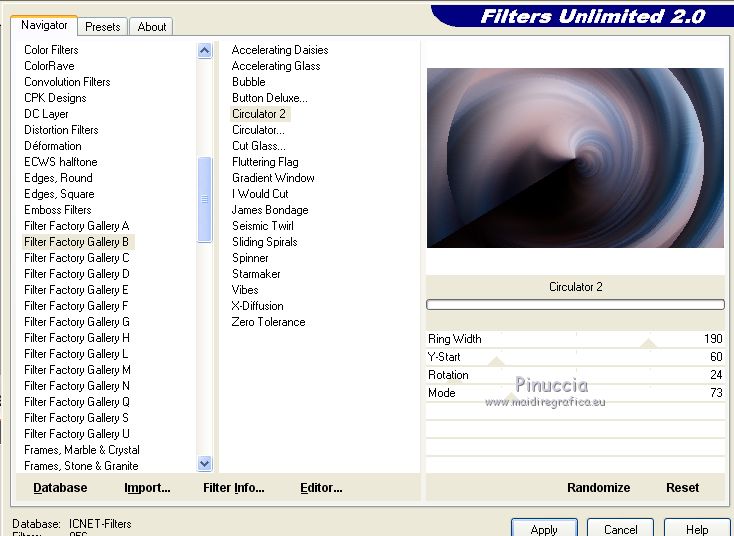734x536 pixels.
Task: Select Edges, Square category
Action: [x=59, y=193]
